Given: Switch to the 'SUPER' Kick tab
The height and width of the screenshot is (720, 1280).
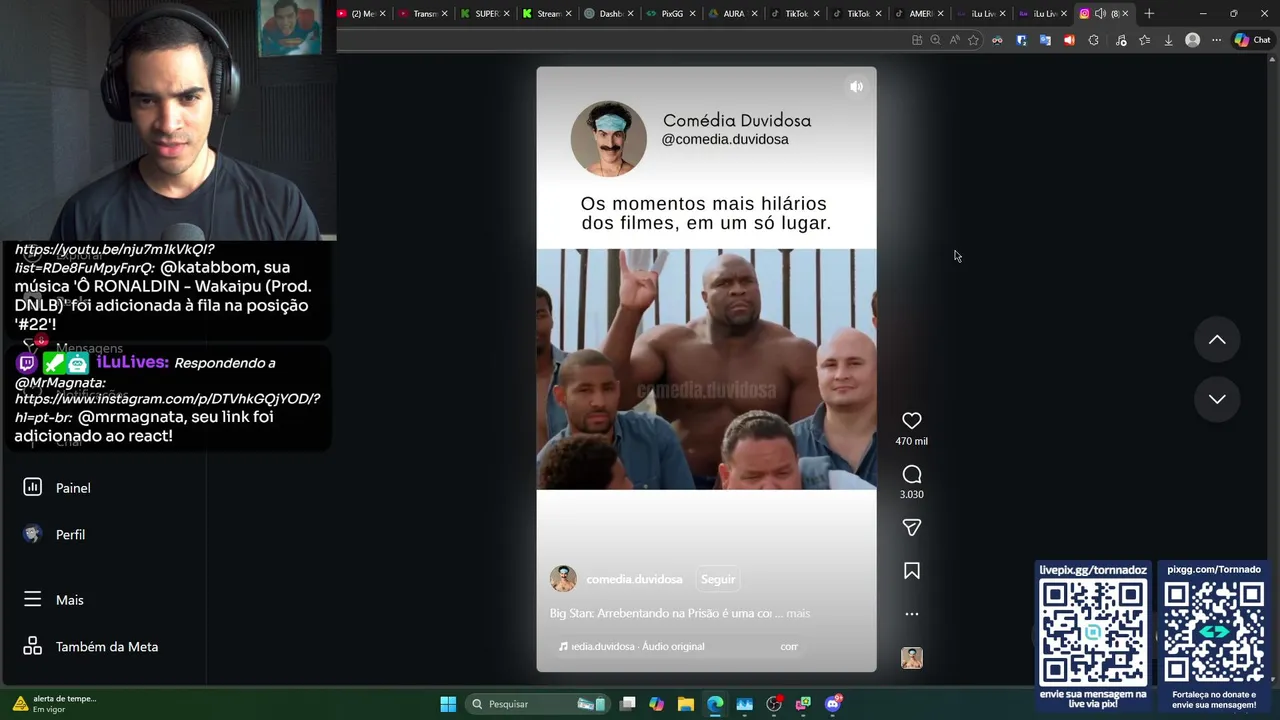Looking at the screenshot, I should pyautogui.click(x=486, y=13).
